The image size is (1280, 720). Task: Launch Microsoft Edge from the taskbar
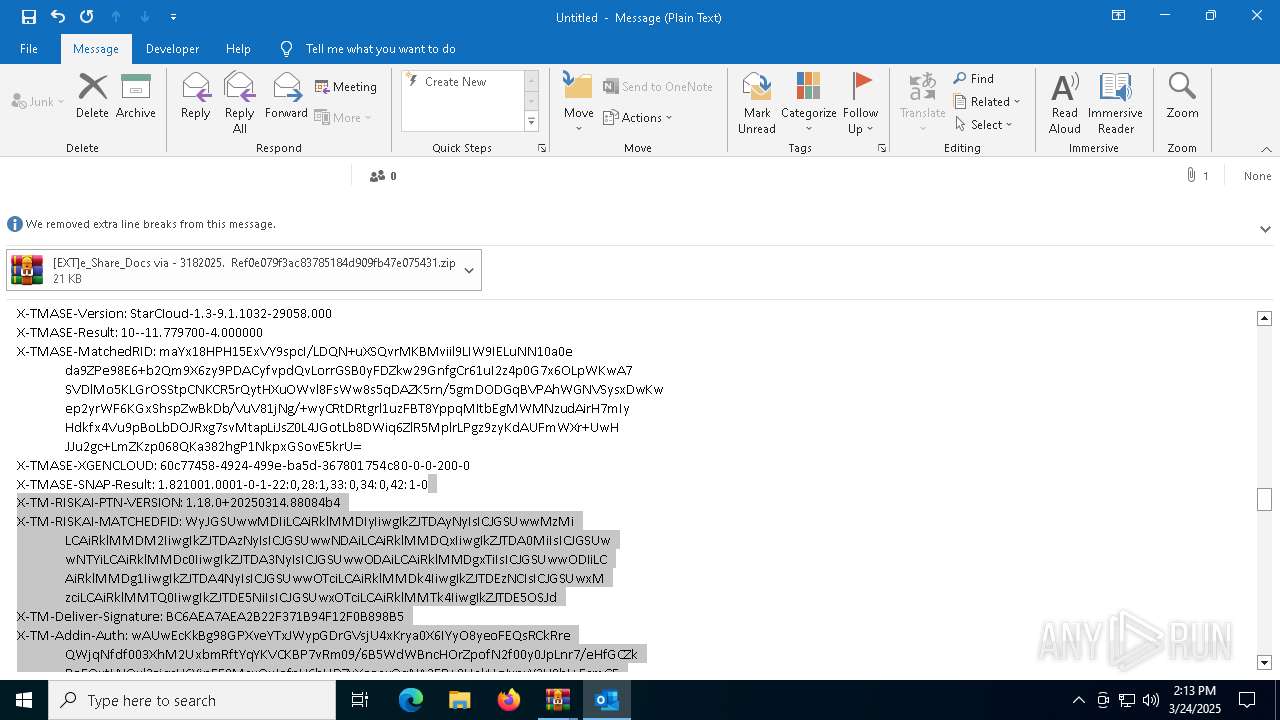click(411, 700)
